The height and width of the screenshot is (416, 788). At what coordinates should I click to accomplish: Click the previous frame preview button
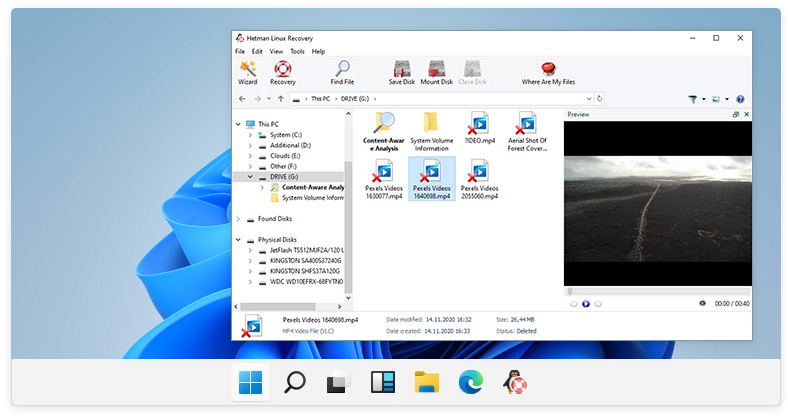(573, 304)
